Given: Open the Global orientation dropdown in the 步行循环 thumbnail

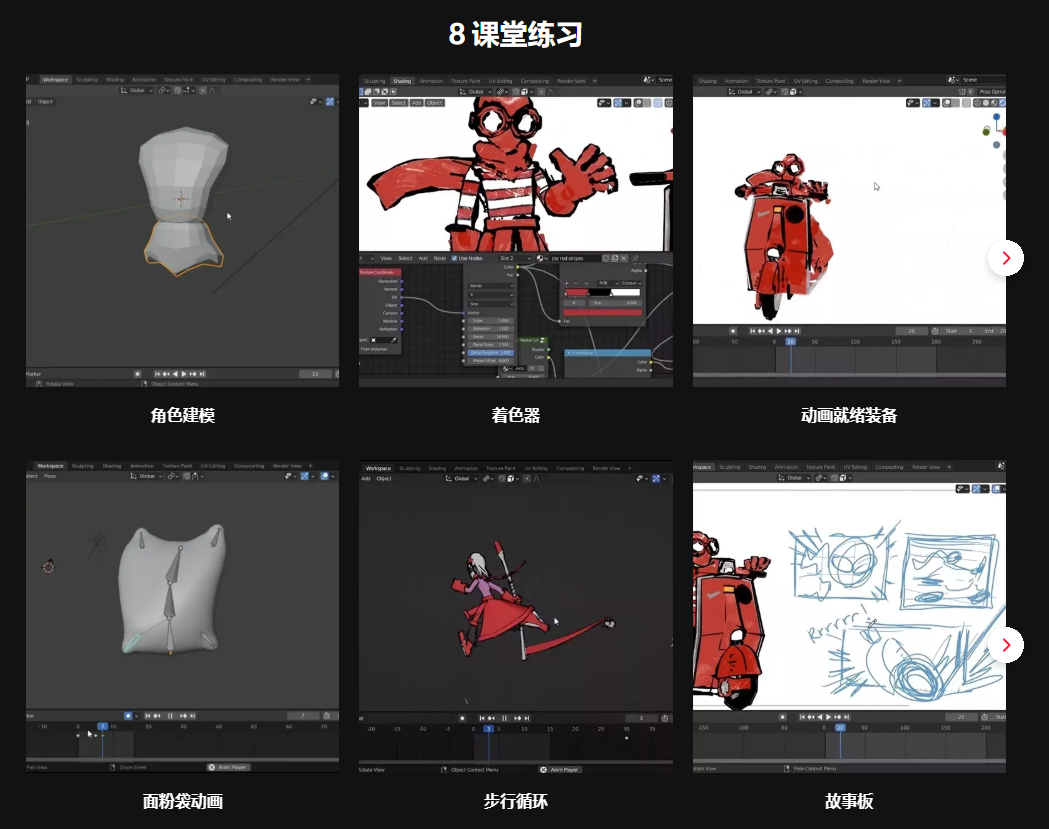Looking at the screenshot, I should pyautogui.click(x=462, y=478).
